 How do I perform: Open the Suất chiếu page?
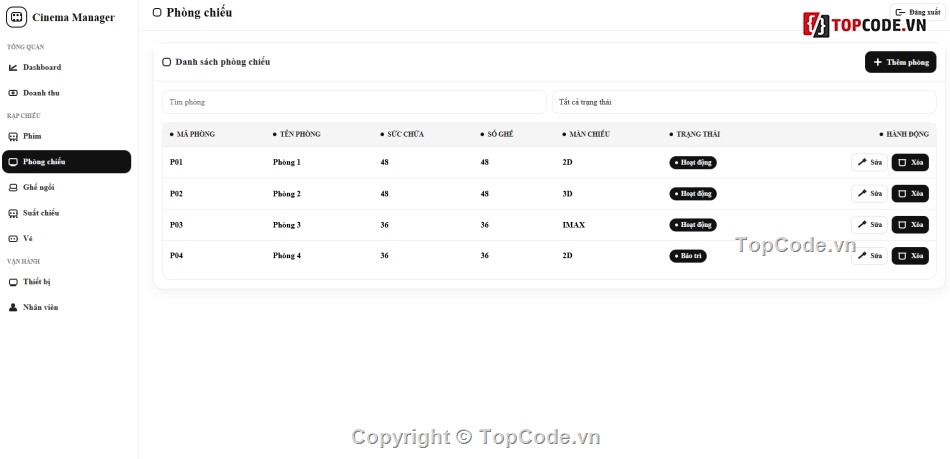click(67, 213)
